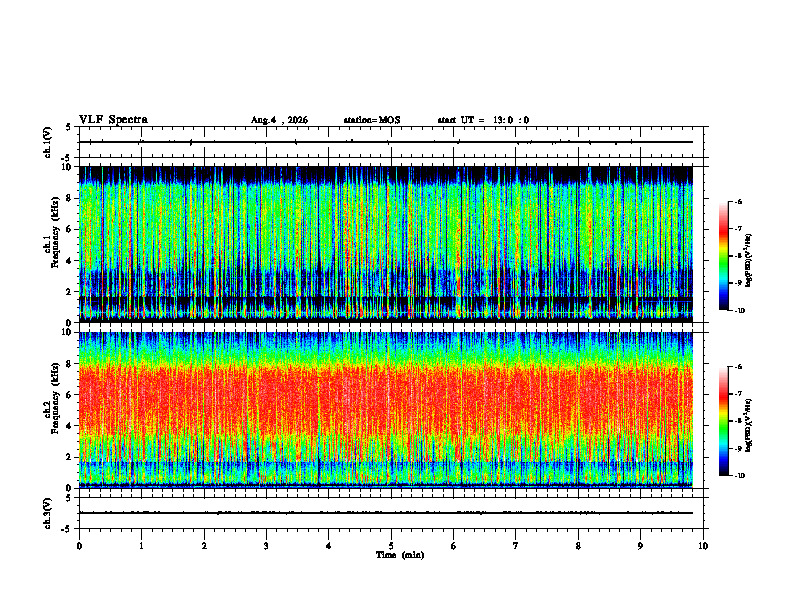Click the ch.1 Frequency (kHz) axis label
792x612 pixels.
tap(52, 244)
